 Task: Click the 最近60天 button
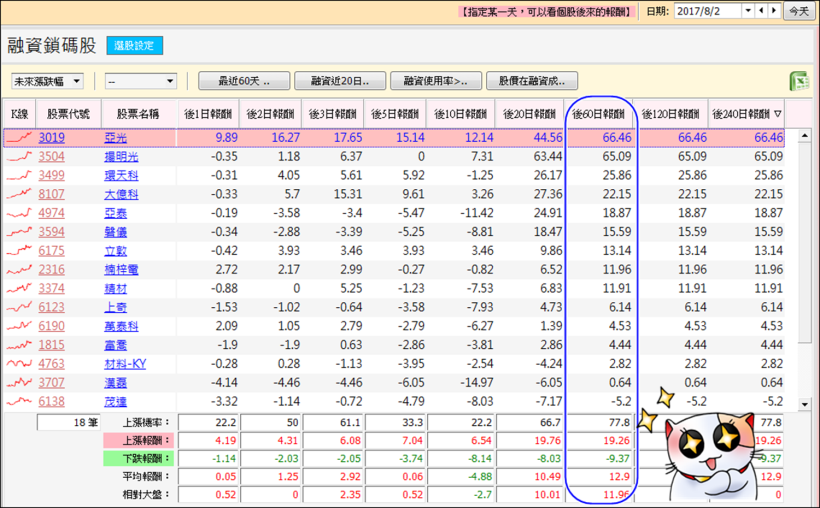(x=244, y=81)
